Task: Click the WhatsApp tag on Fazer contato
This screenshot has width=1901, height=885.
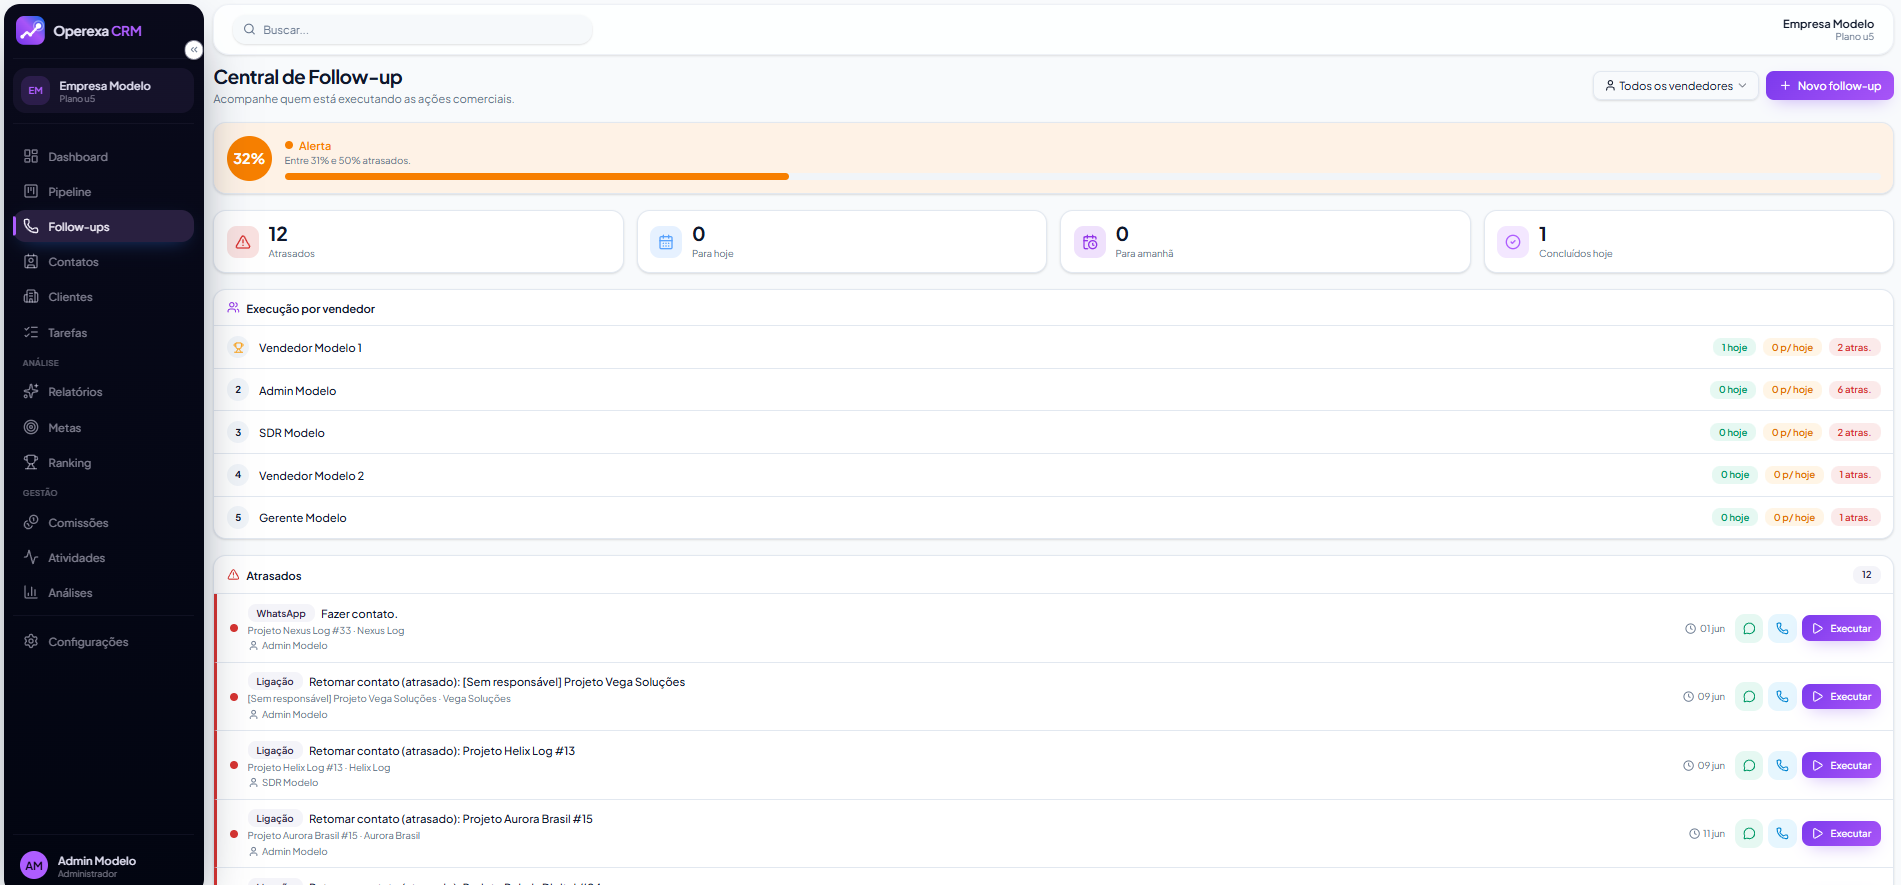Action: 281,614
